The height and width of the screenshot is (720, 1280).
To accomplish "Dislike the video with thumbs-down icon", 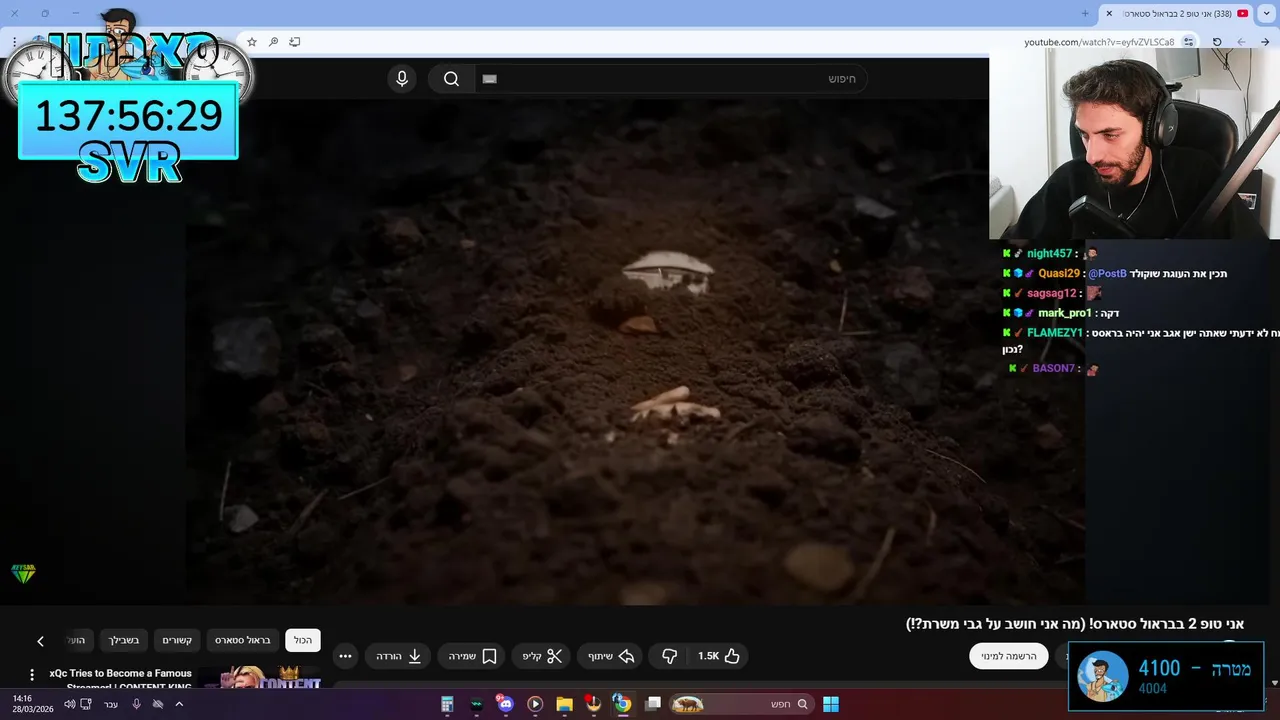I will click(x=669, y=656).
